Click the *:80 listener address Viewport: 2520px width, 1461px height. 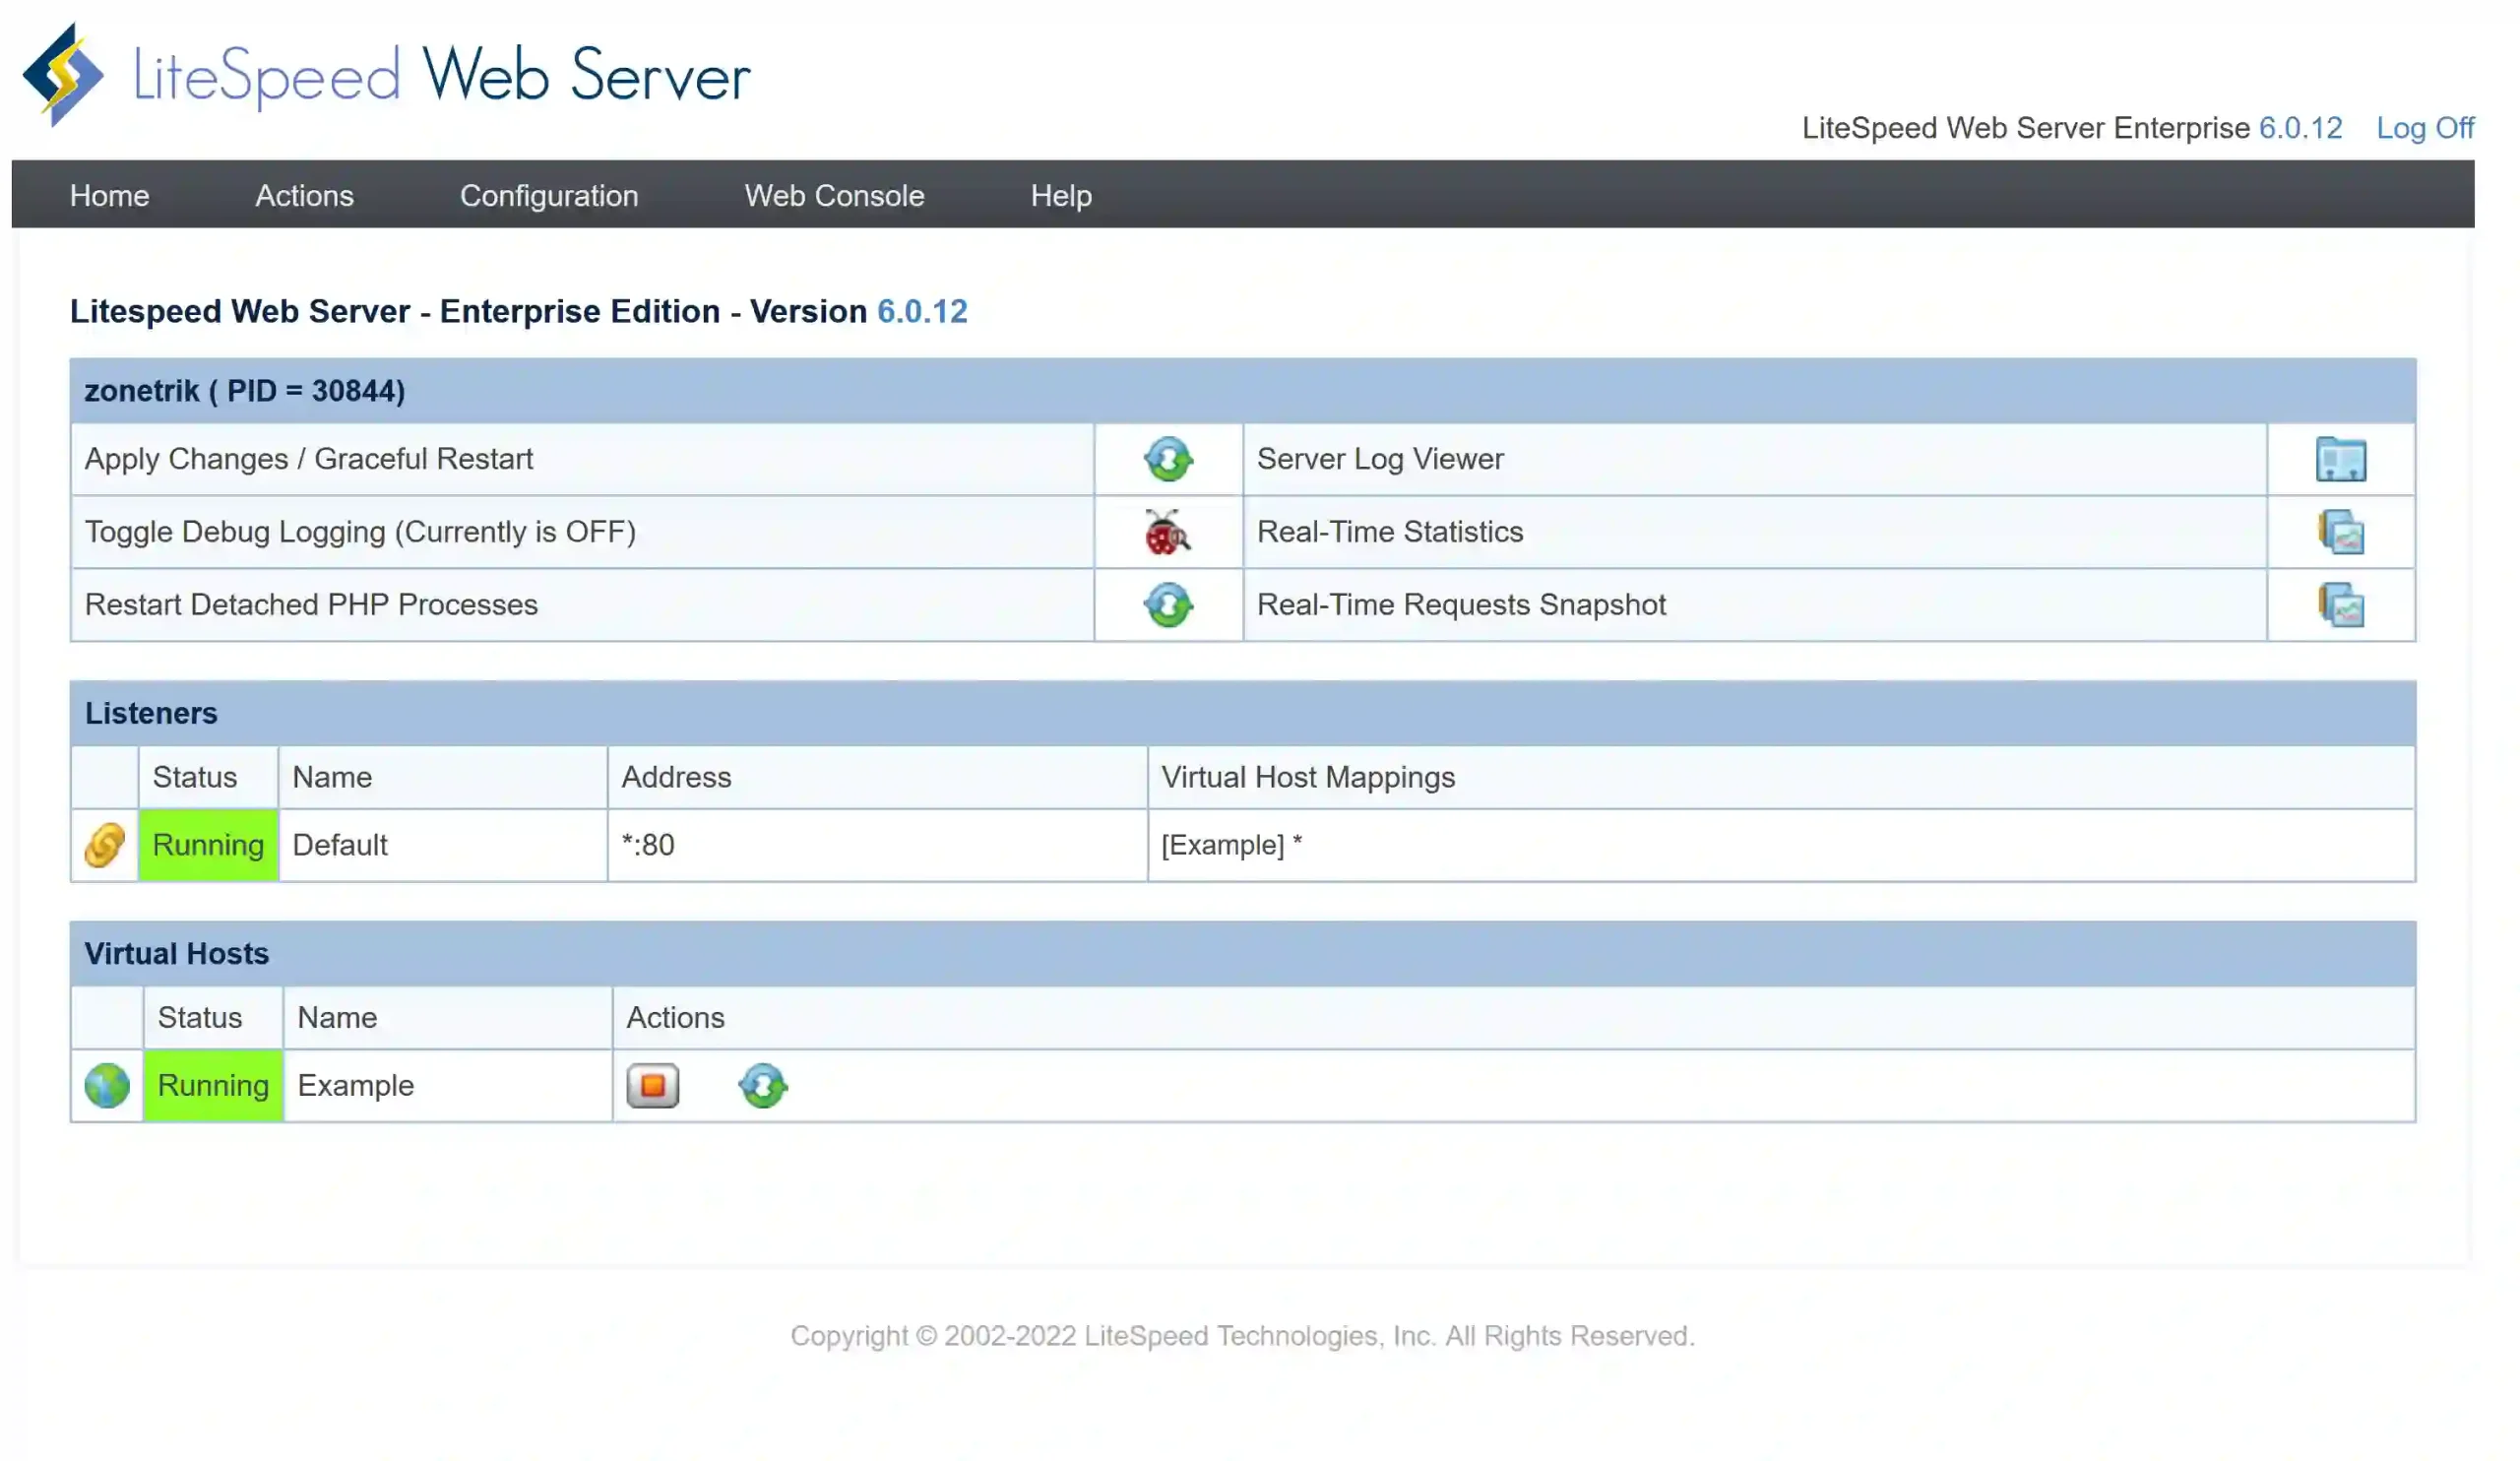pyautogui.click(x=648, y=845)
